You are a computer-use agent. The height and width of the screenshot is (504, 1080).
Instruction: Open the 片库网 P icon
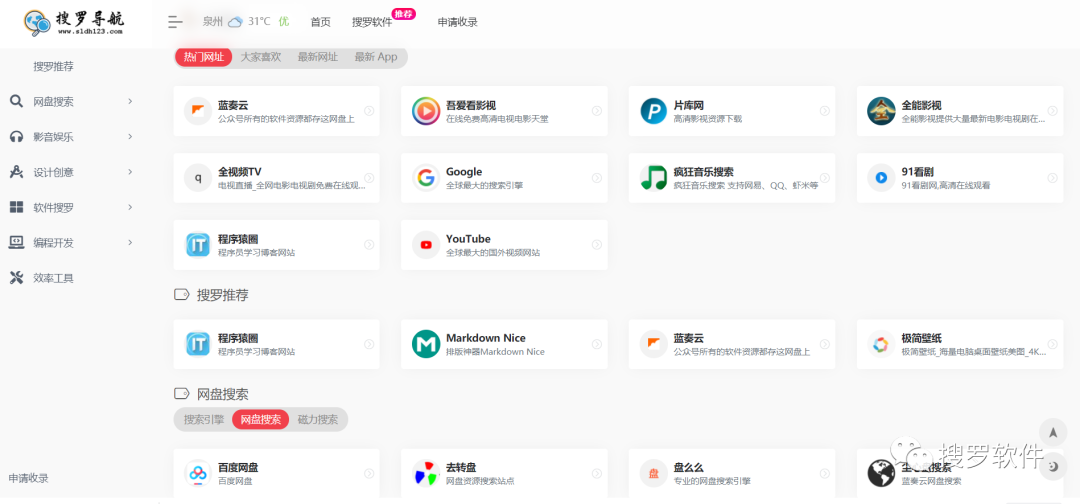654,111
